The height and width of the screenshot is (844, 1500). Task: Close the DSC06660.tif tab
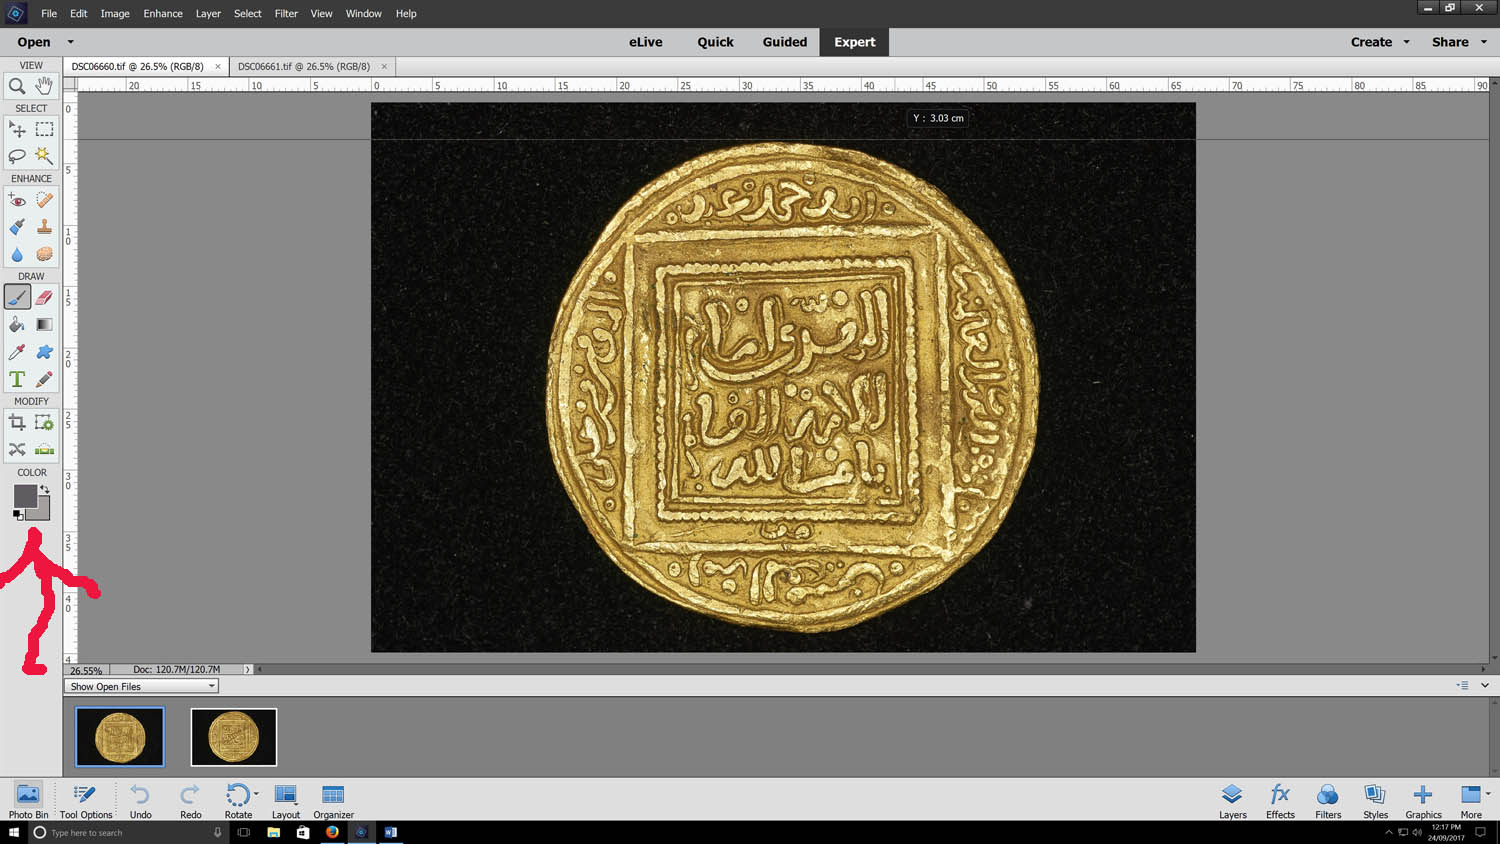click(x=218, y=67)
